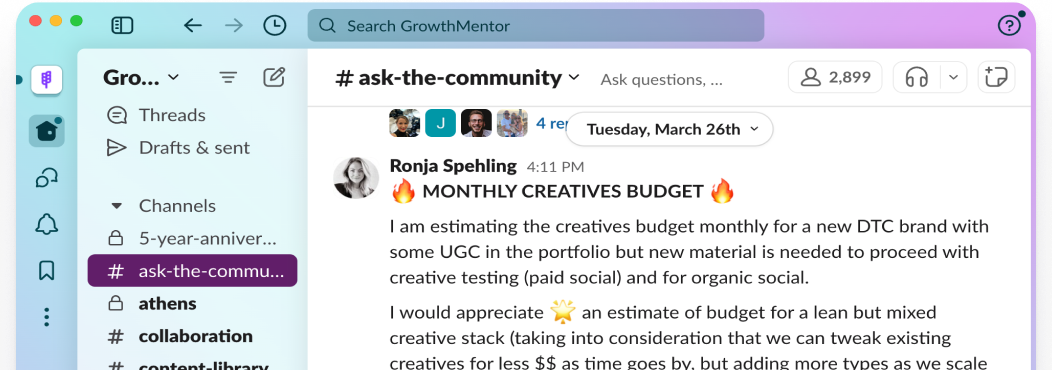The height and width of the screenshot is (370, 1052).
Task: Collapse the Channels section
Action: [x=116, y=205]
